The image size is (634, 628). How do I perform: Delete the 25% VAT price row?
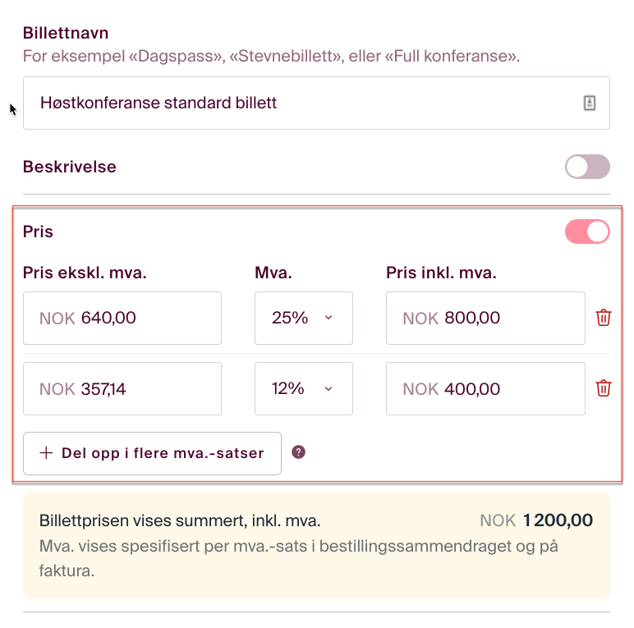(x=603, y=318)
